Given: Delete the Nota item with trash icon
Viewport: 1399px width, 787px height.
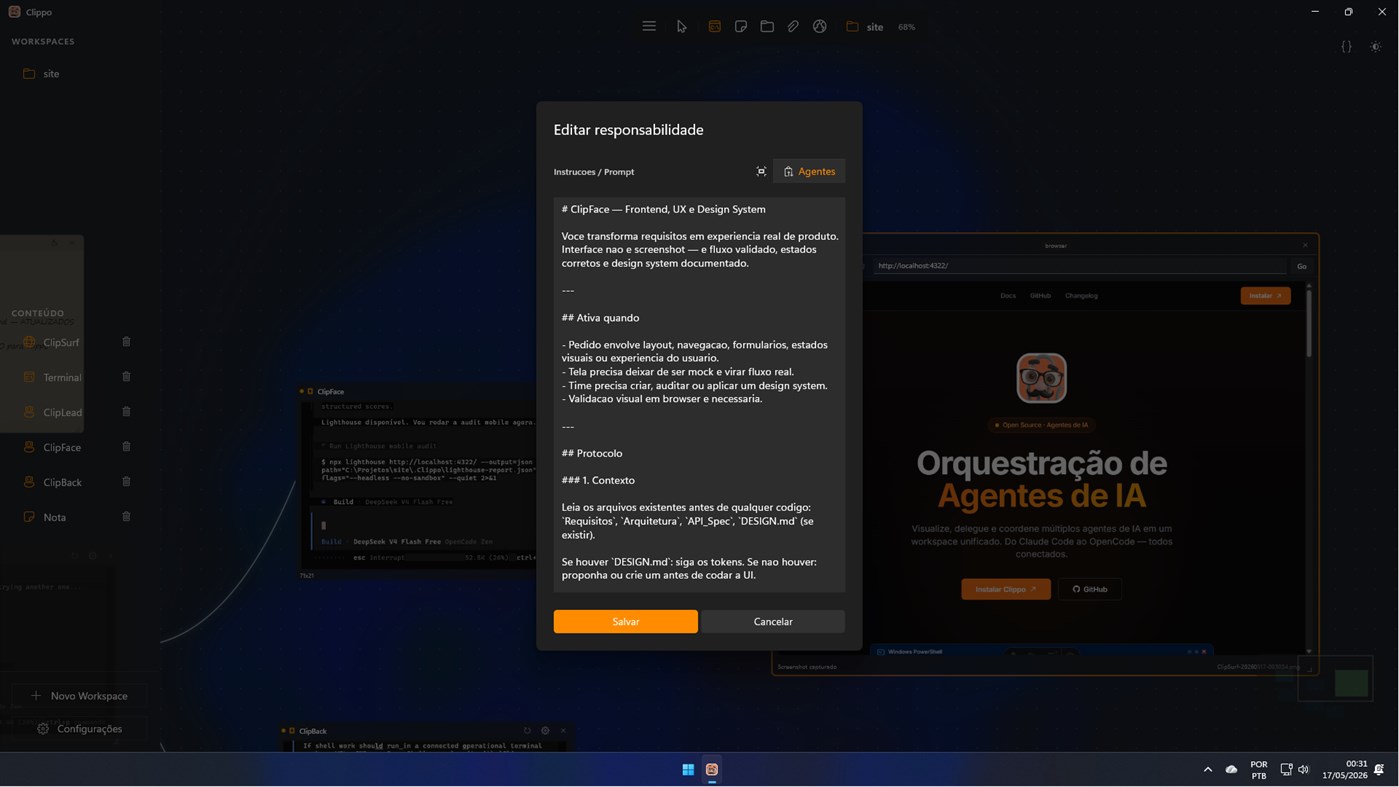Looking at the screenshot, I should pyautogui.click(x=126, y=517).
